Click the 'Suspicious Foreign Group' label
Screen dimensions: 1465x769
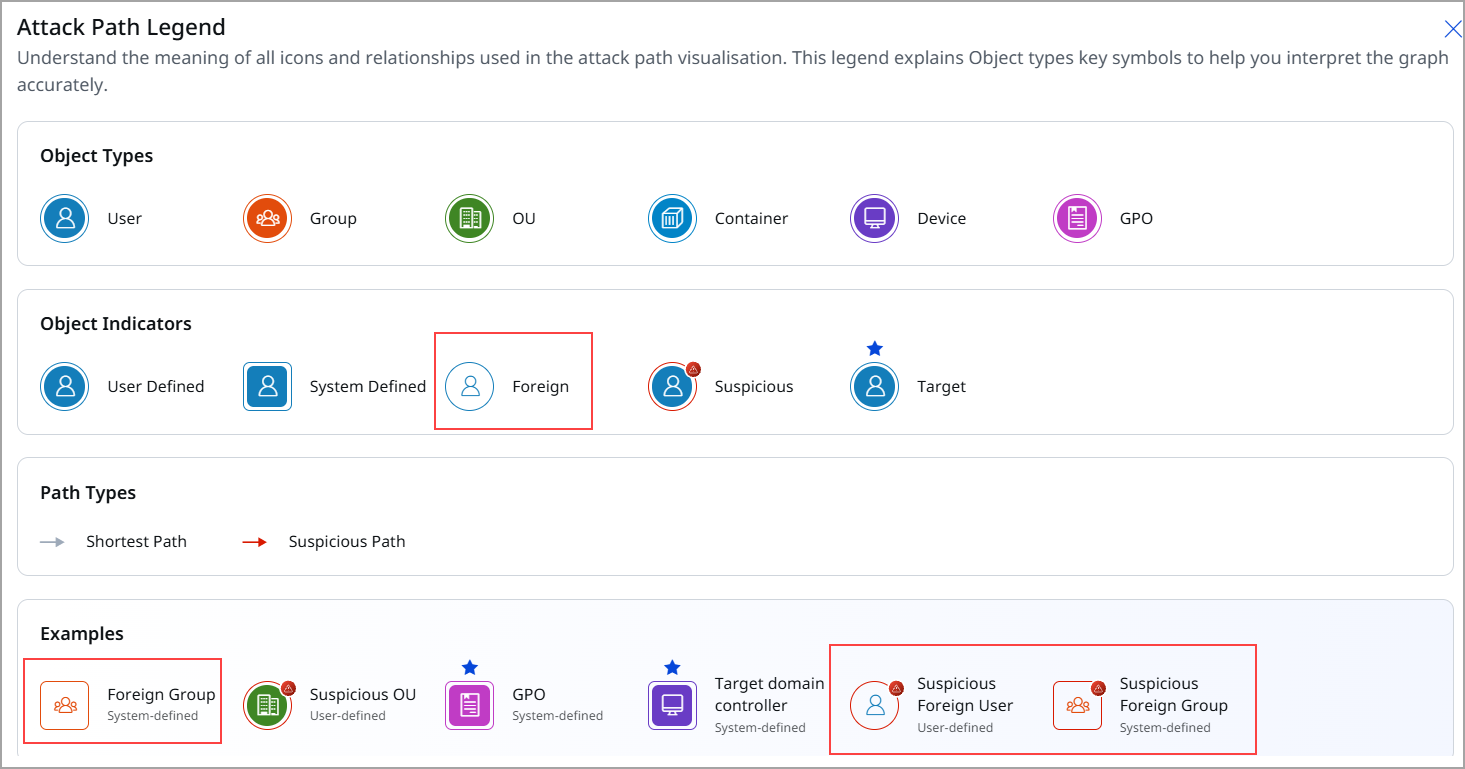(1173, 695)
